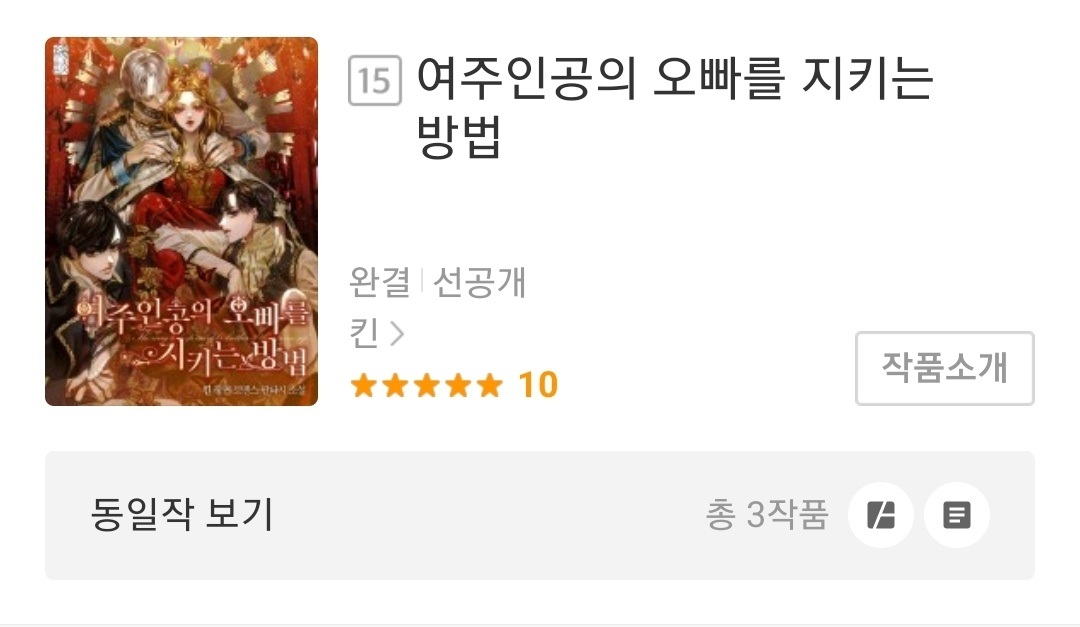Tap the 총 3작품 count text

point(767,515)
